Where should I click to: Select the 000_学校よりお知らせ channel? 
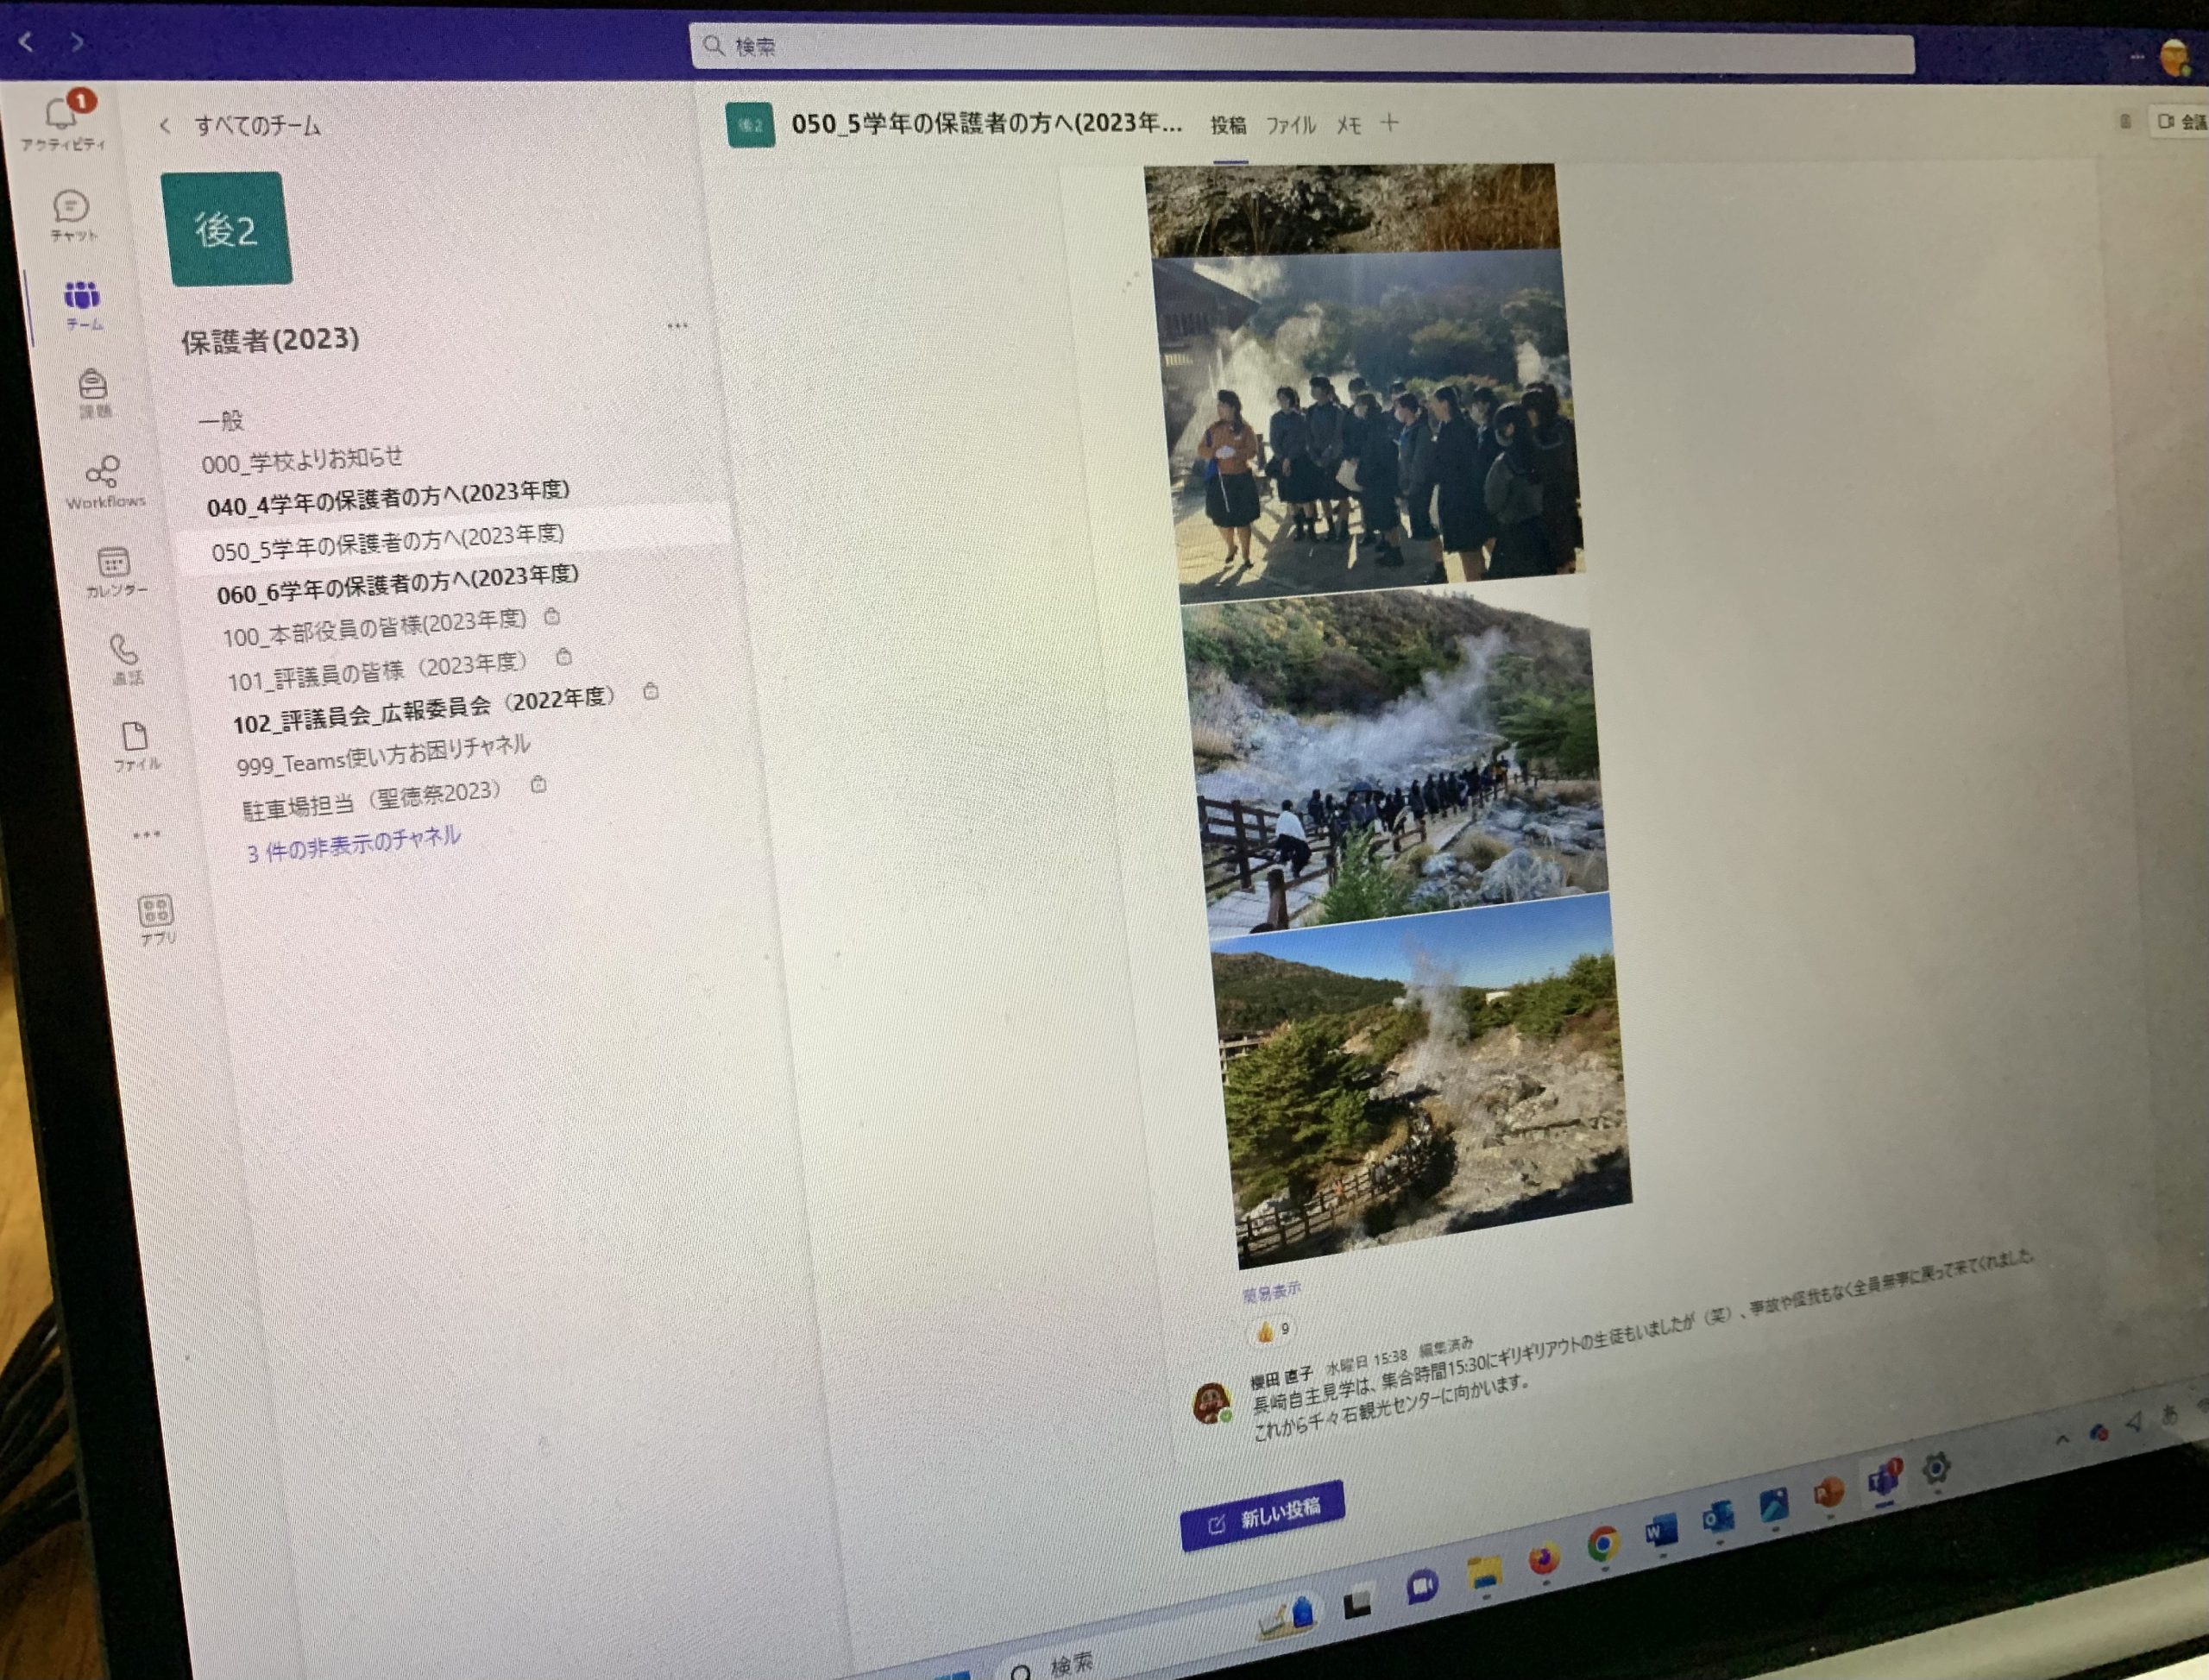click(x=302, y=460)
